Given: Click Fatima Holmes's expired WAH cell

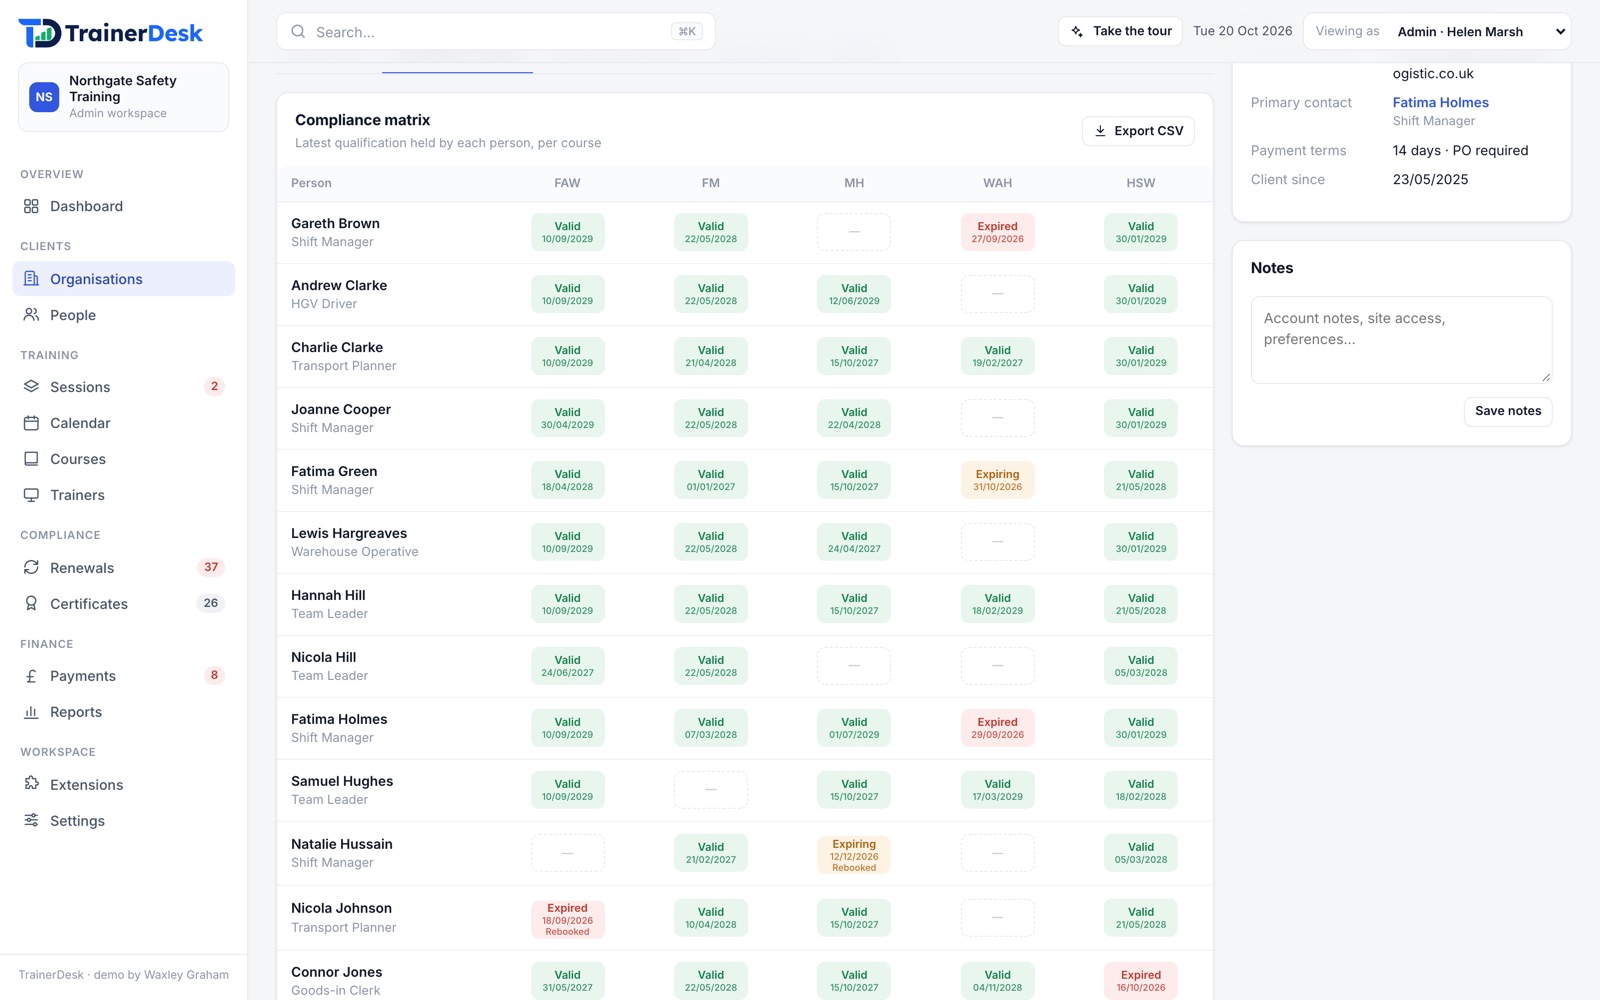Looking at the screenshot, I should (x=997, y=728).
